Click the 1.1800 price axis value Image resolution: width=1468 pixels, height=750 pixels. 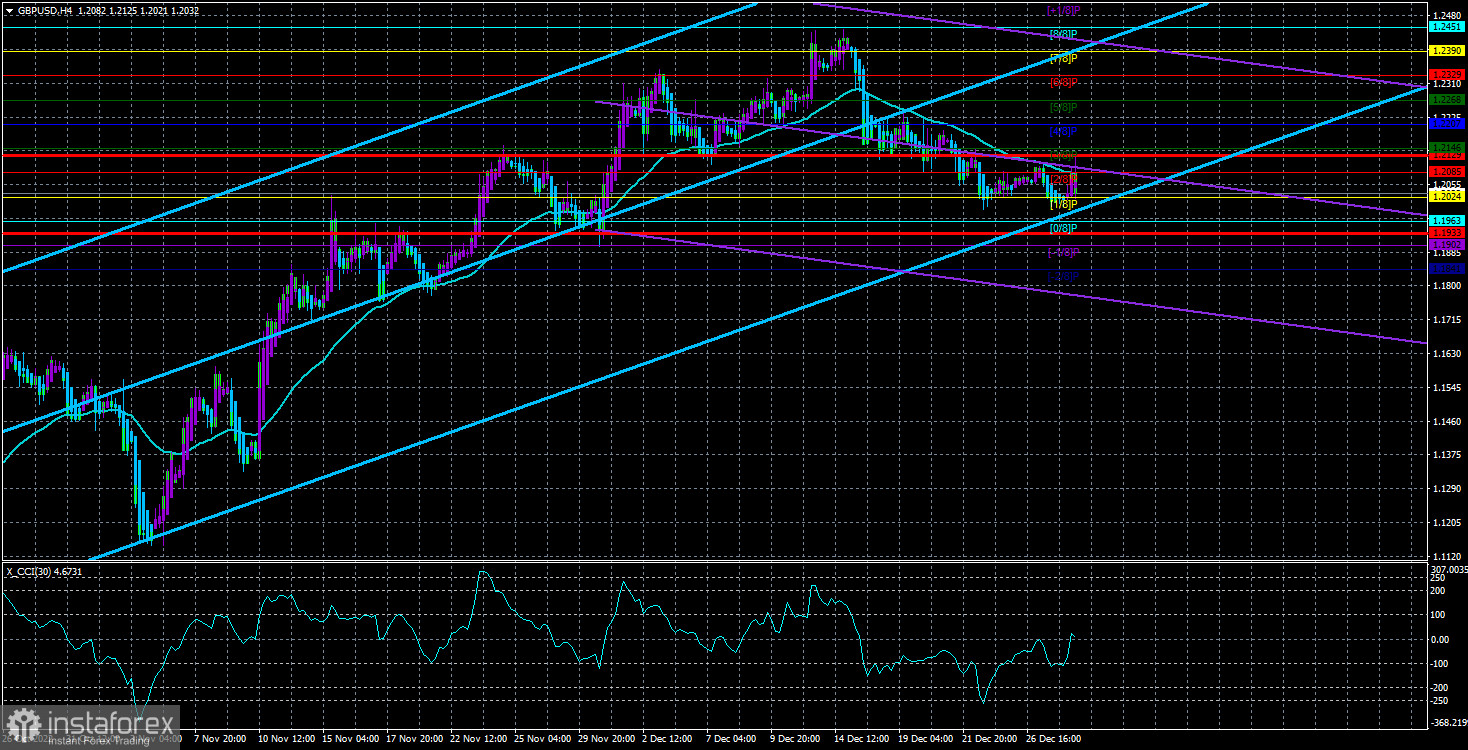click(x=1447, y=286)
